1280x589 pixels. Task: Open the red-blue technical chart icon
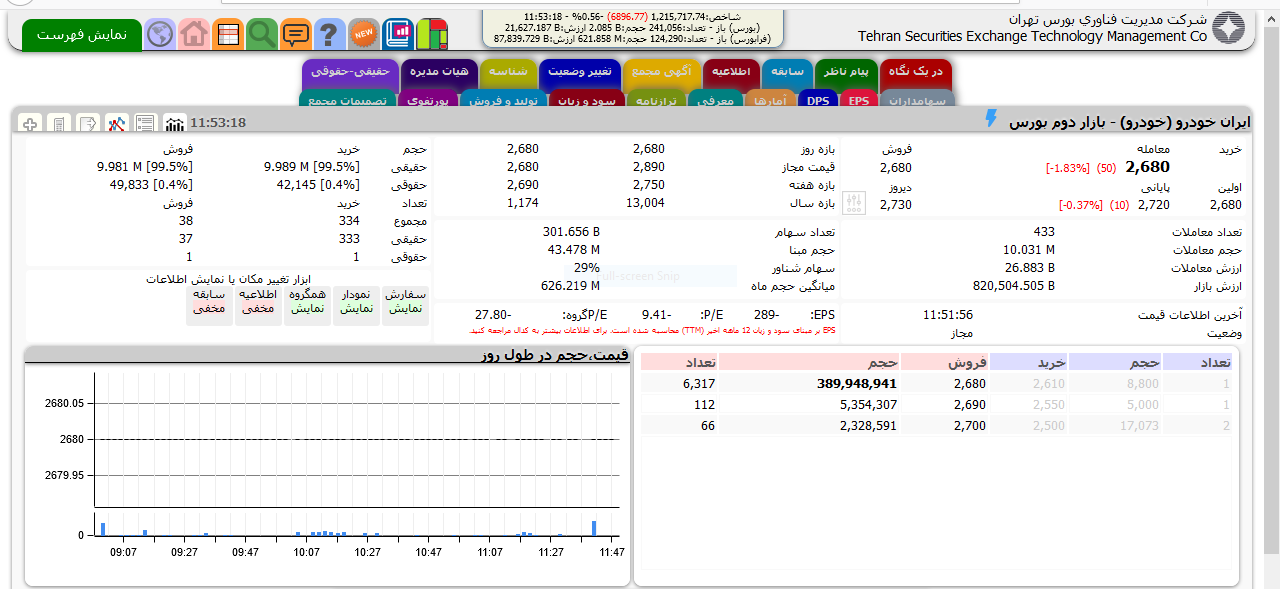tap(117, 124)
